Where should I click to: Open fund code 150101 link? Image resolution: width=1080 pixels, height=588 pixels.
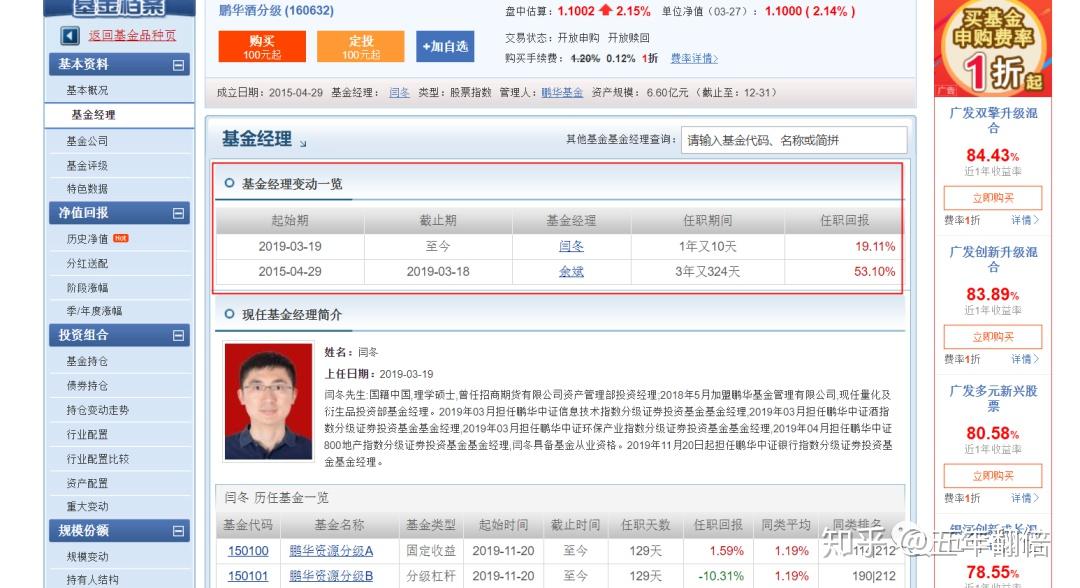point(248,576)
